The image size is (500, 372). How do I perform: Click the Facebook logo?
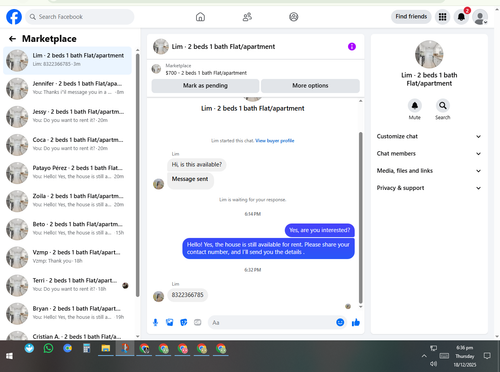pos(14,17)
